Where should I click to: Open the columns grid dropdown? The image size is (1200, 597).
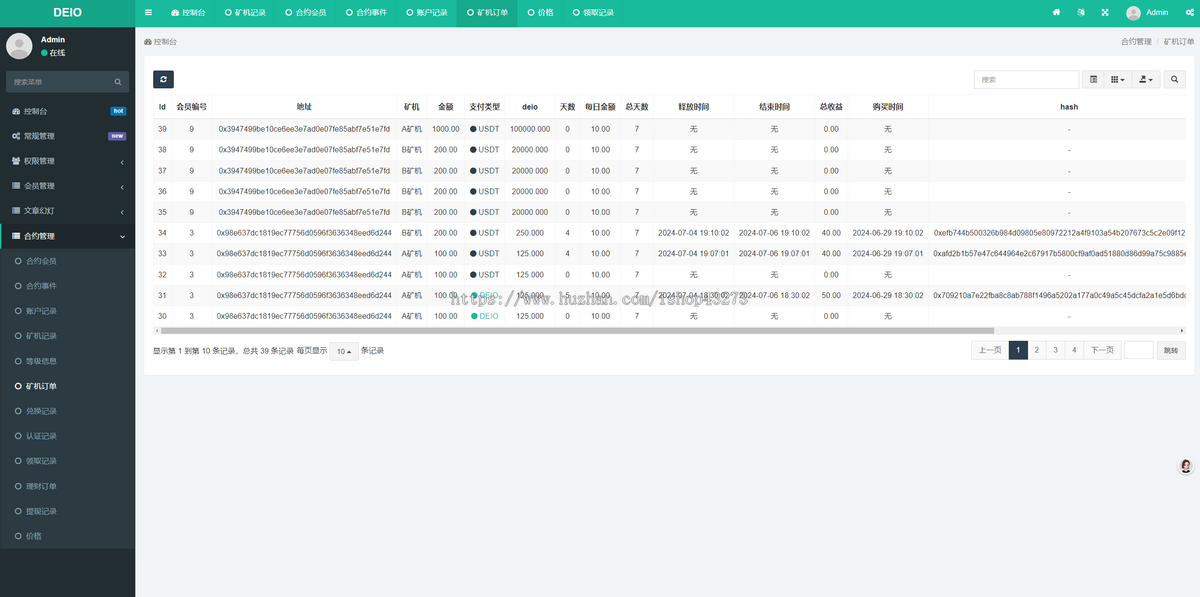[x=1118, y=79]
